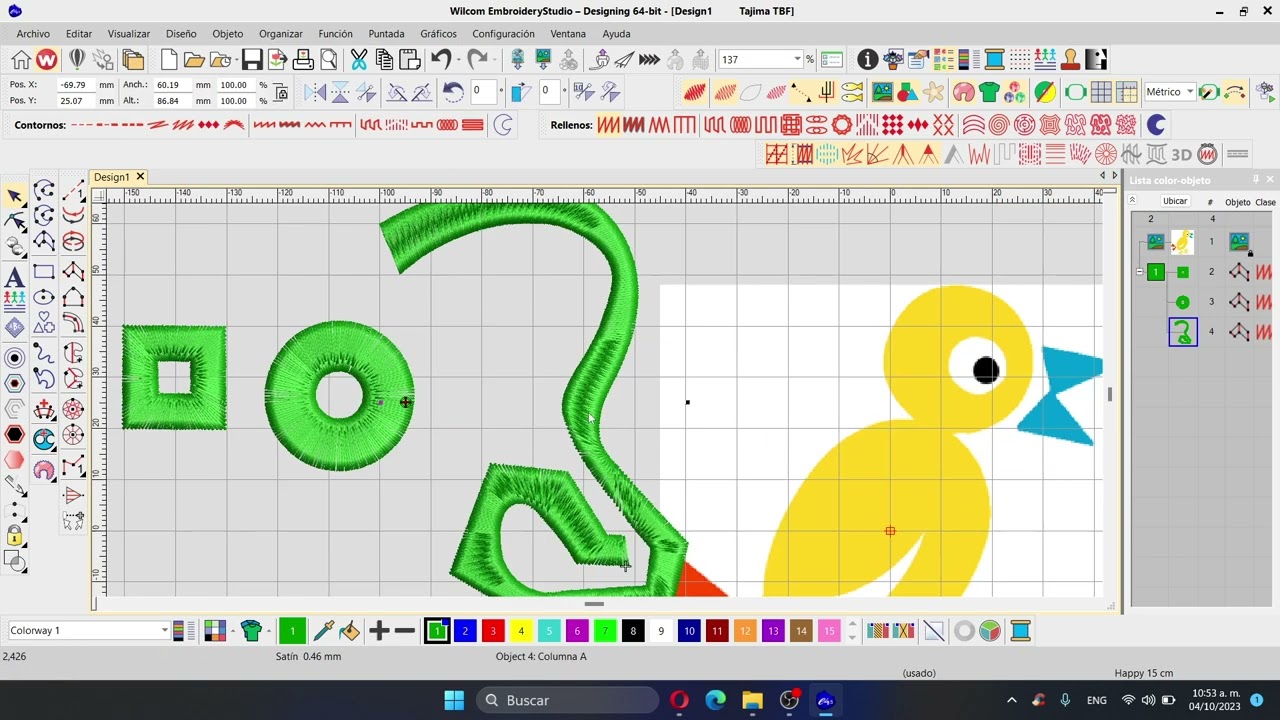The height and width of the screenshot is (720, 1280).
Task: Select palette color 2 blue swatch
Action: (465, 631)
